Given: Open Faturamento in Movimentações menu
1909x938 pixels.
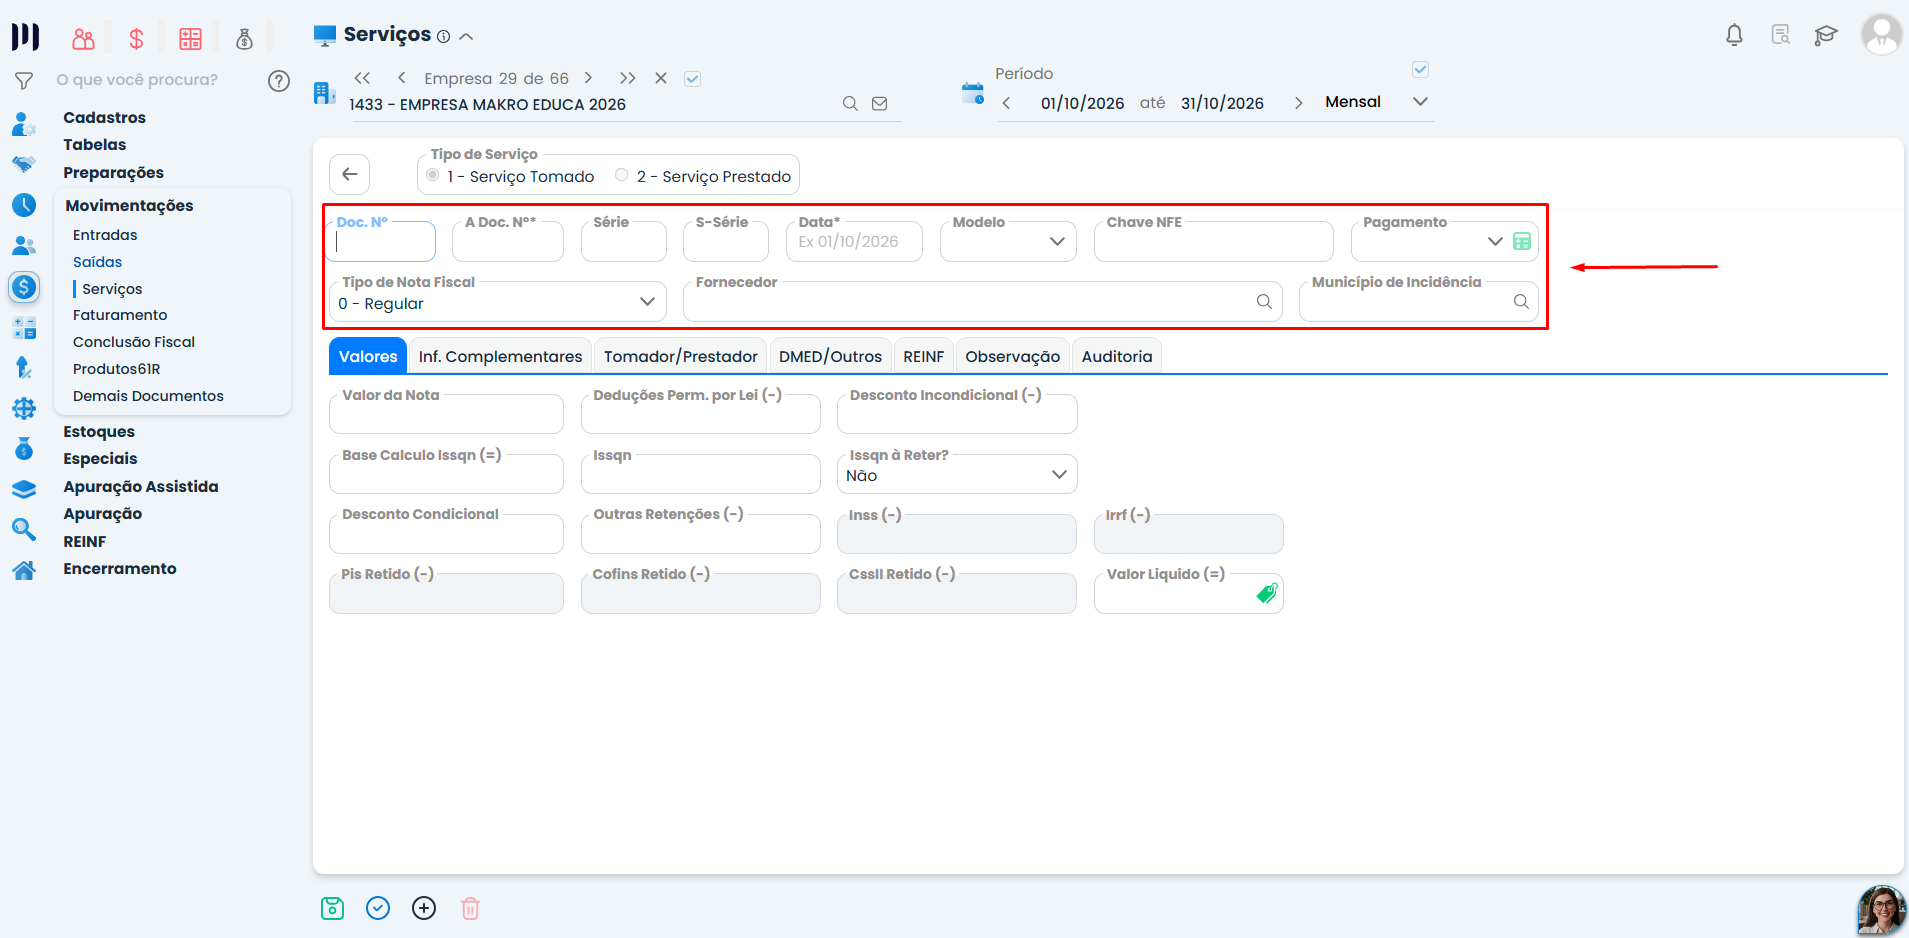Looking at the screenshot, I should 120,315.
